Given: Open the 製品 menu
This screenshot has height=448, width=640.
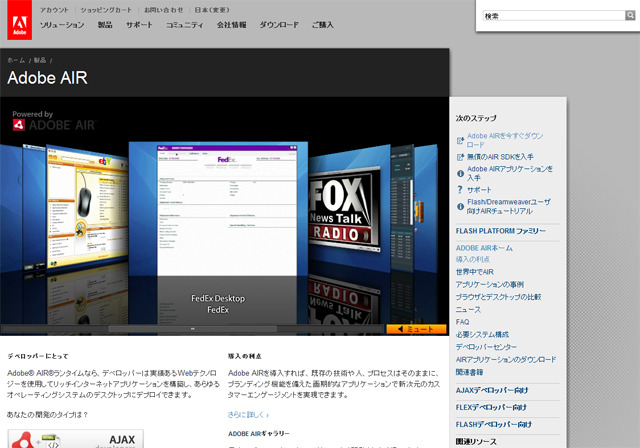Looking at the screenshot, I should pyautogui.click(x=105, y=25).
